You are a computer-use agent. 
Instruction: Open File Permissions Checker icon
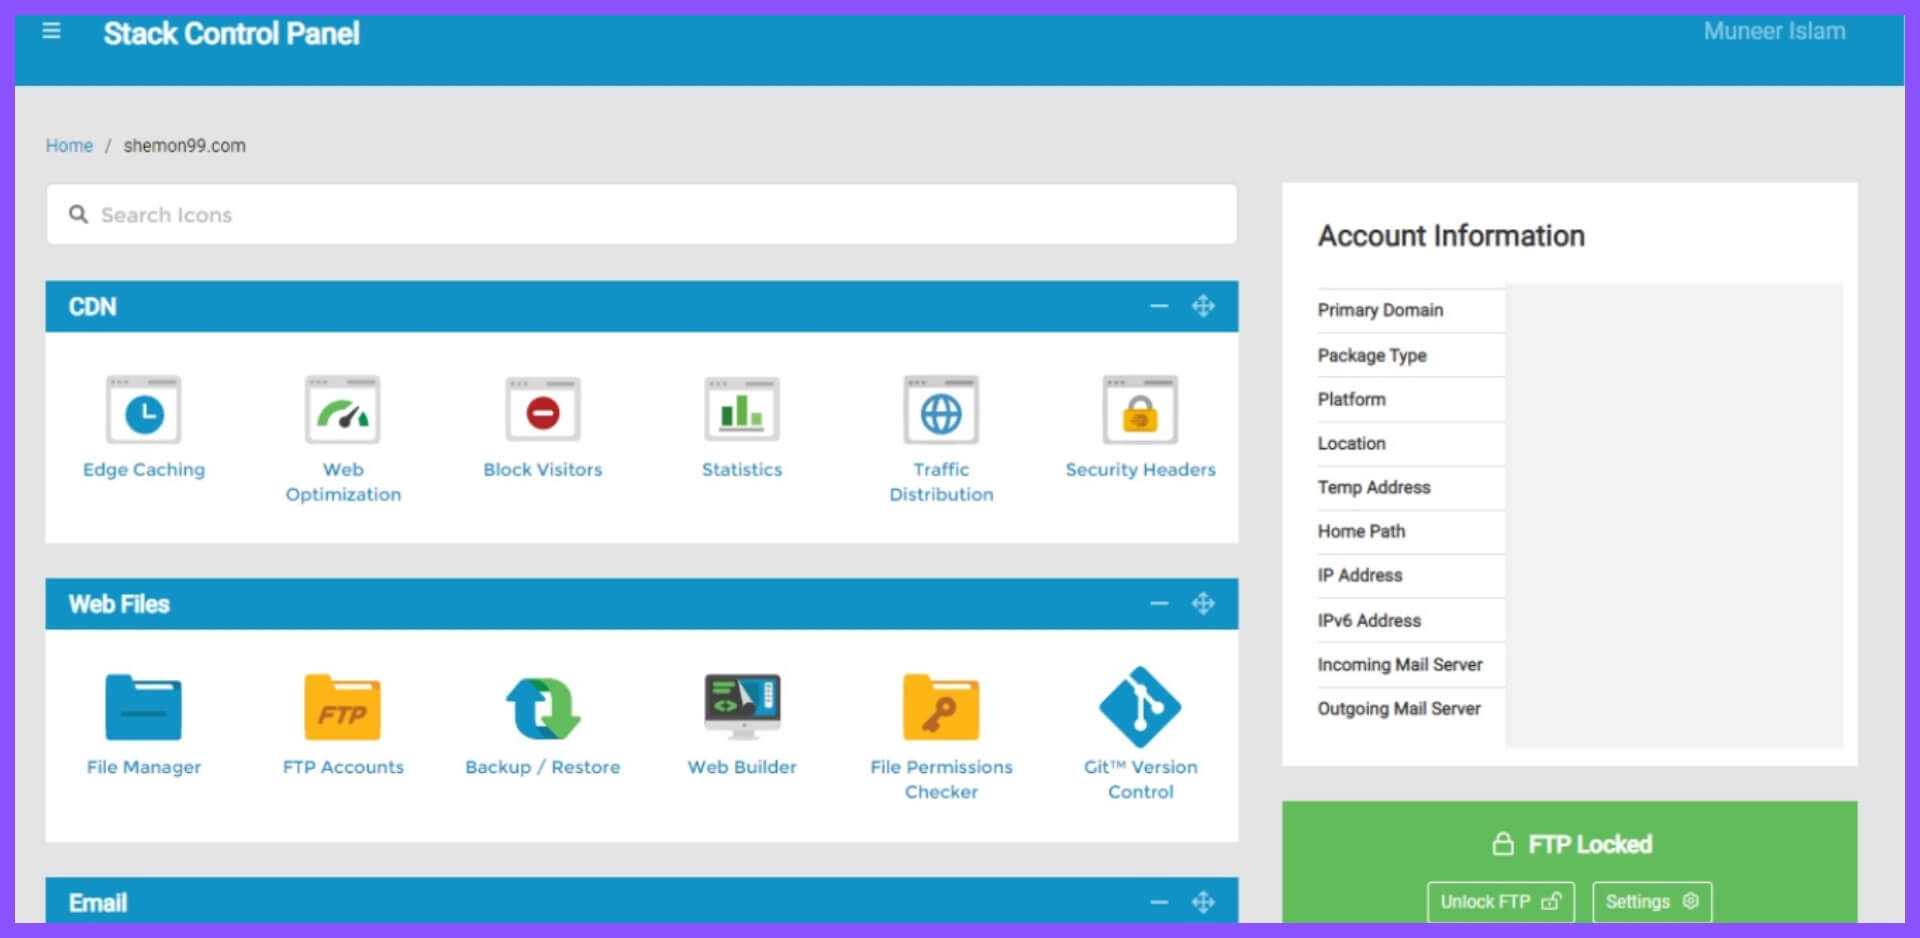pos(940,708)
